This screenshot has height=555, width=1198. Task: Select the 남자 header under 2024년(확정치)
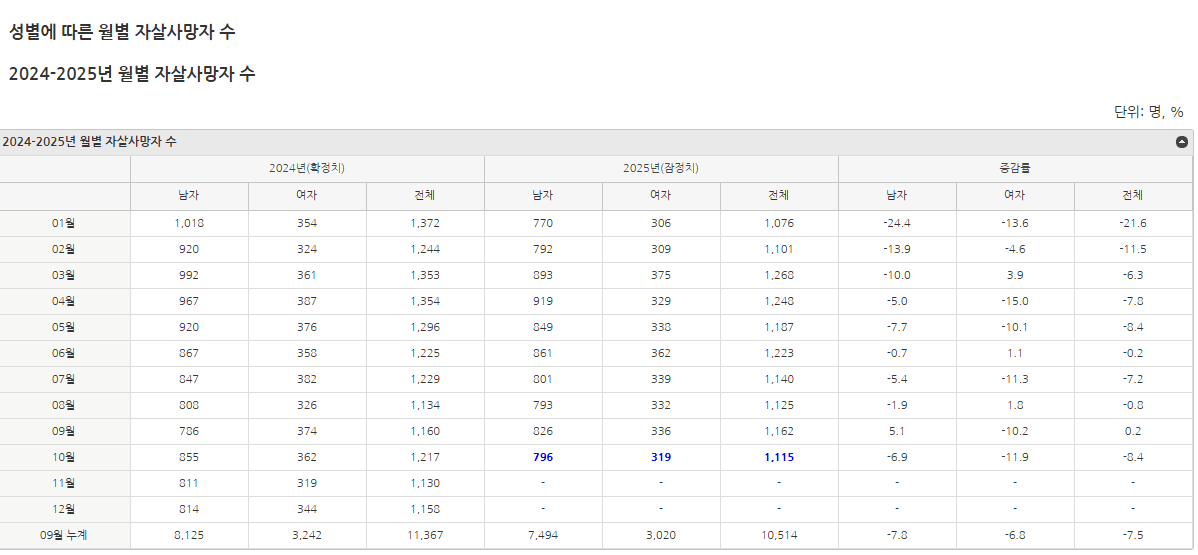tap(189, 196)
